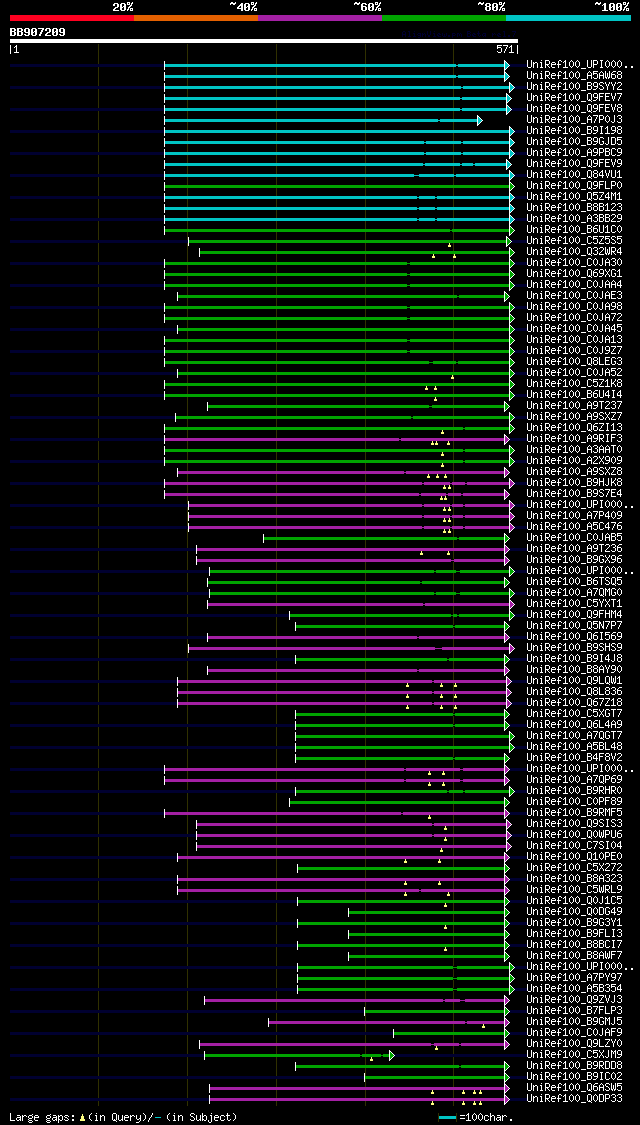
Task: Click the green bar of UniRef100_C5XJM9
Action: pyautogui.click(x=299, y=1055)
